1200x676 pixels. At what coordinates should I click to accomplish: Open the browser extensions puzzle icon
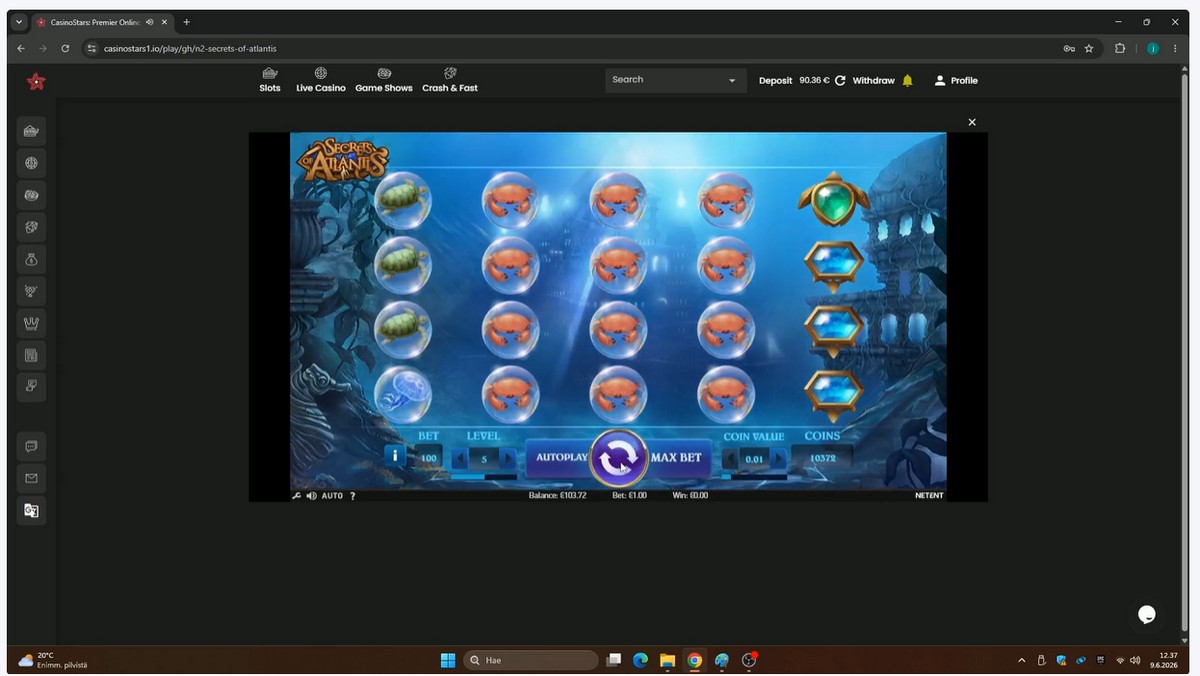pos(1120,48)
